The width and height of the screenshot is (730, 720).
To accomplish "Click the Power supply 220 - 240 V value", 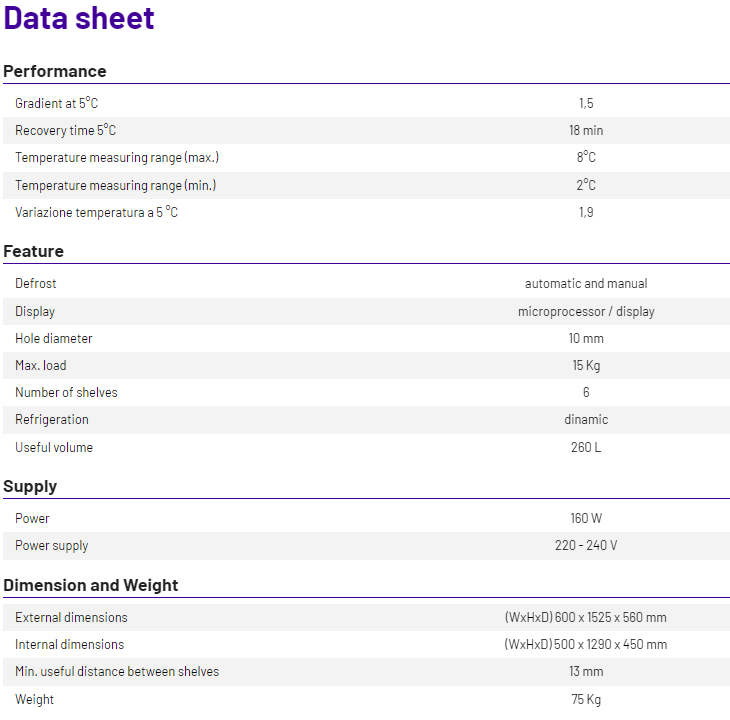I will 586,545.
